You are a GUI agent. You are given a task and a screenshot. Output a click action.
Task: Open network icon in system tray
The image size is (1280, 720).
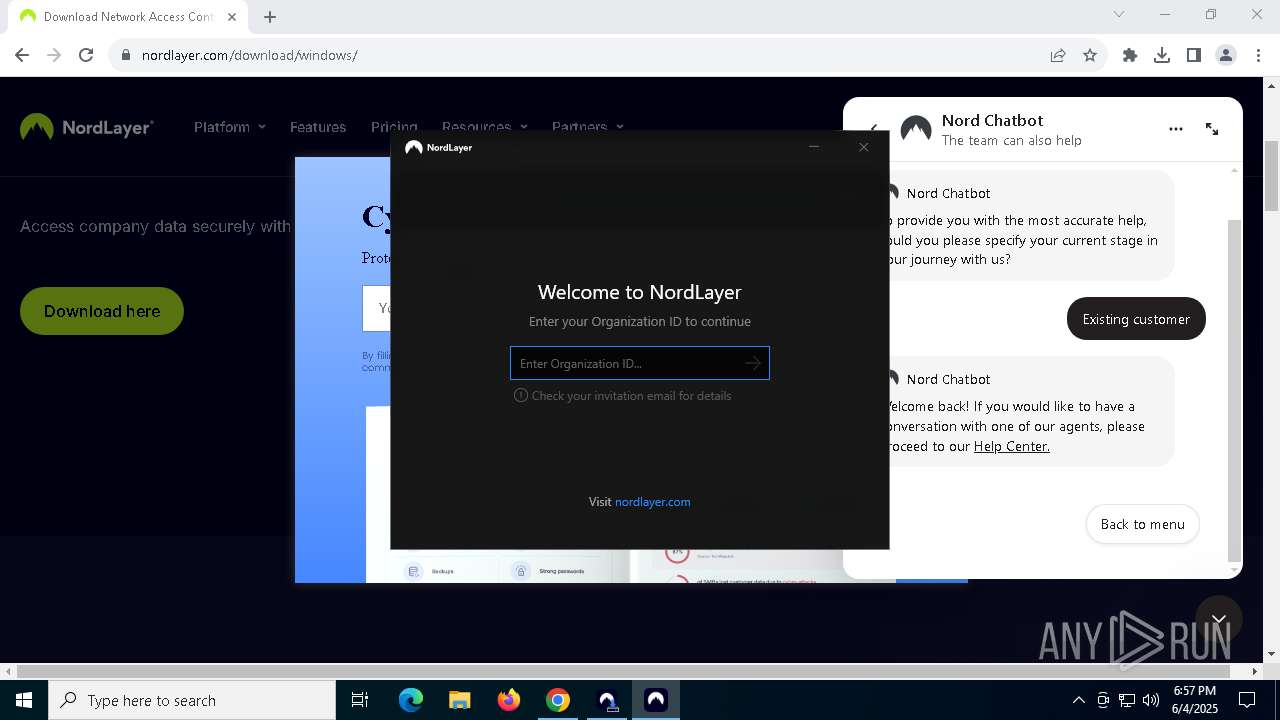click(x=1127, y=700)
